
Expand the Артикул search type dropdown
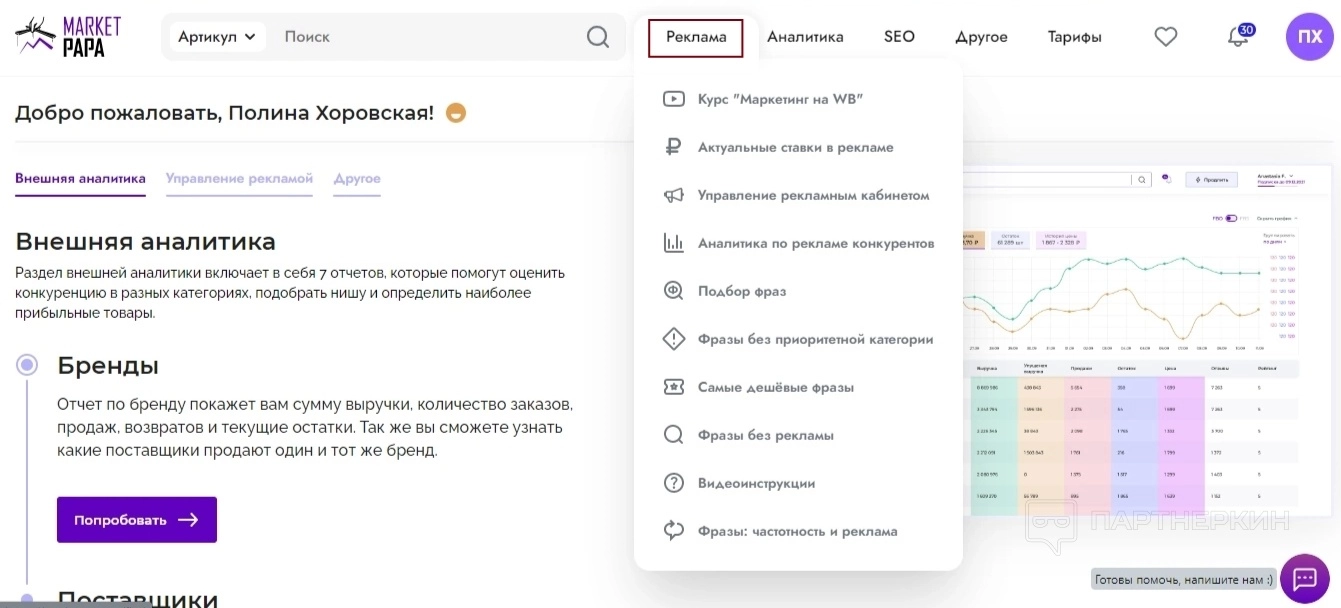(217, 37)
